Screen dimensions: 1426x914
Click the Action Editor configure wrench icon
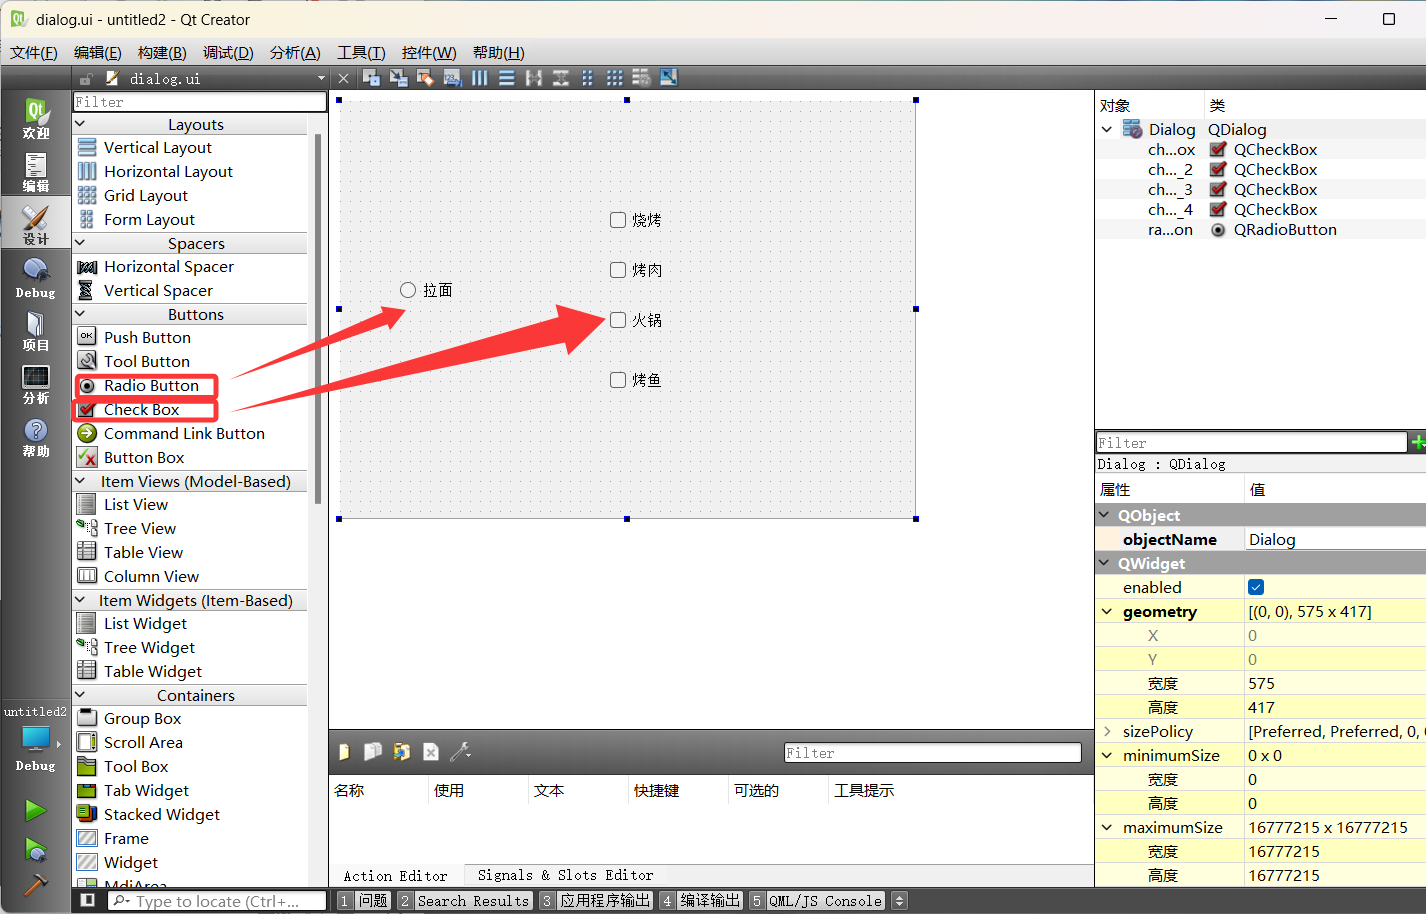click(461, 752)
